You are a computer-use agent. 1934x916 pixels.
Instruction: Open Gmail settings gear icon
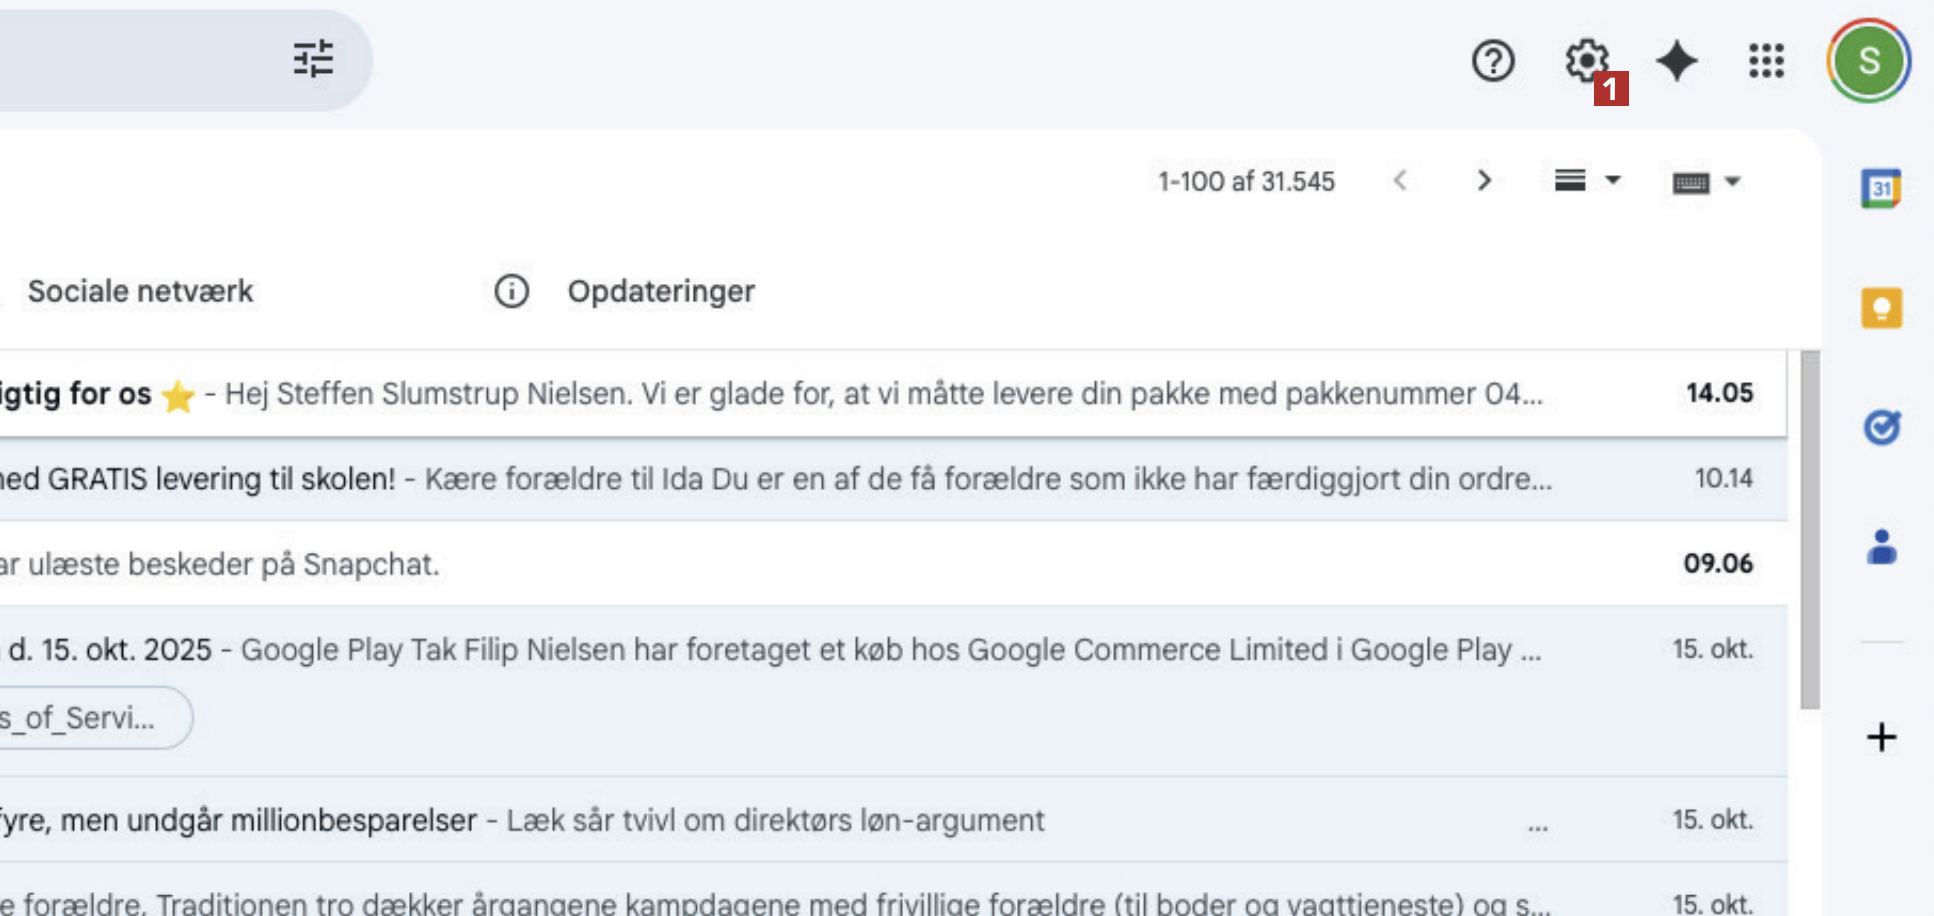[1586, 60]
